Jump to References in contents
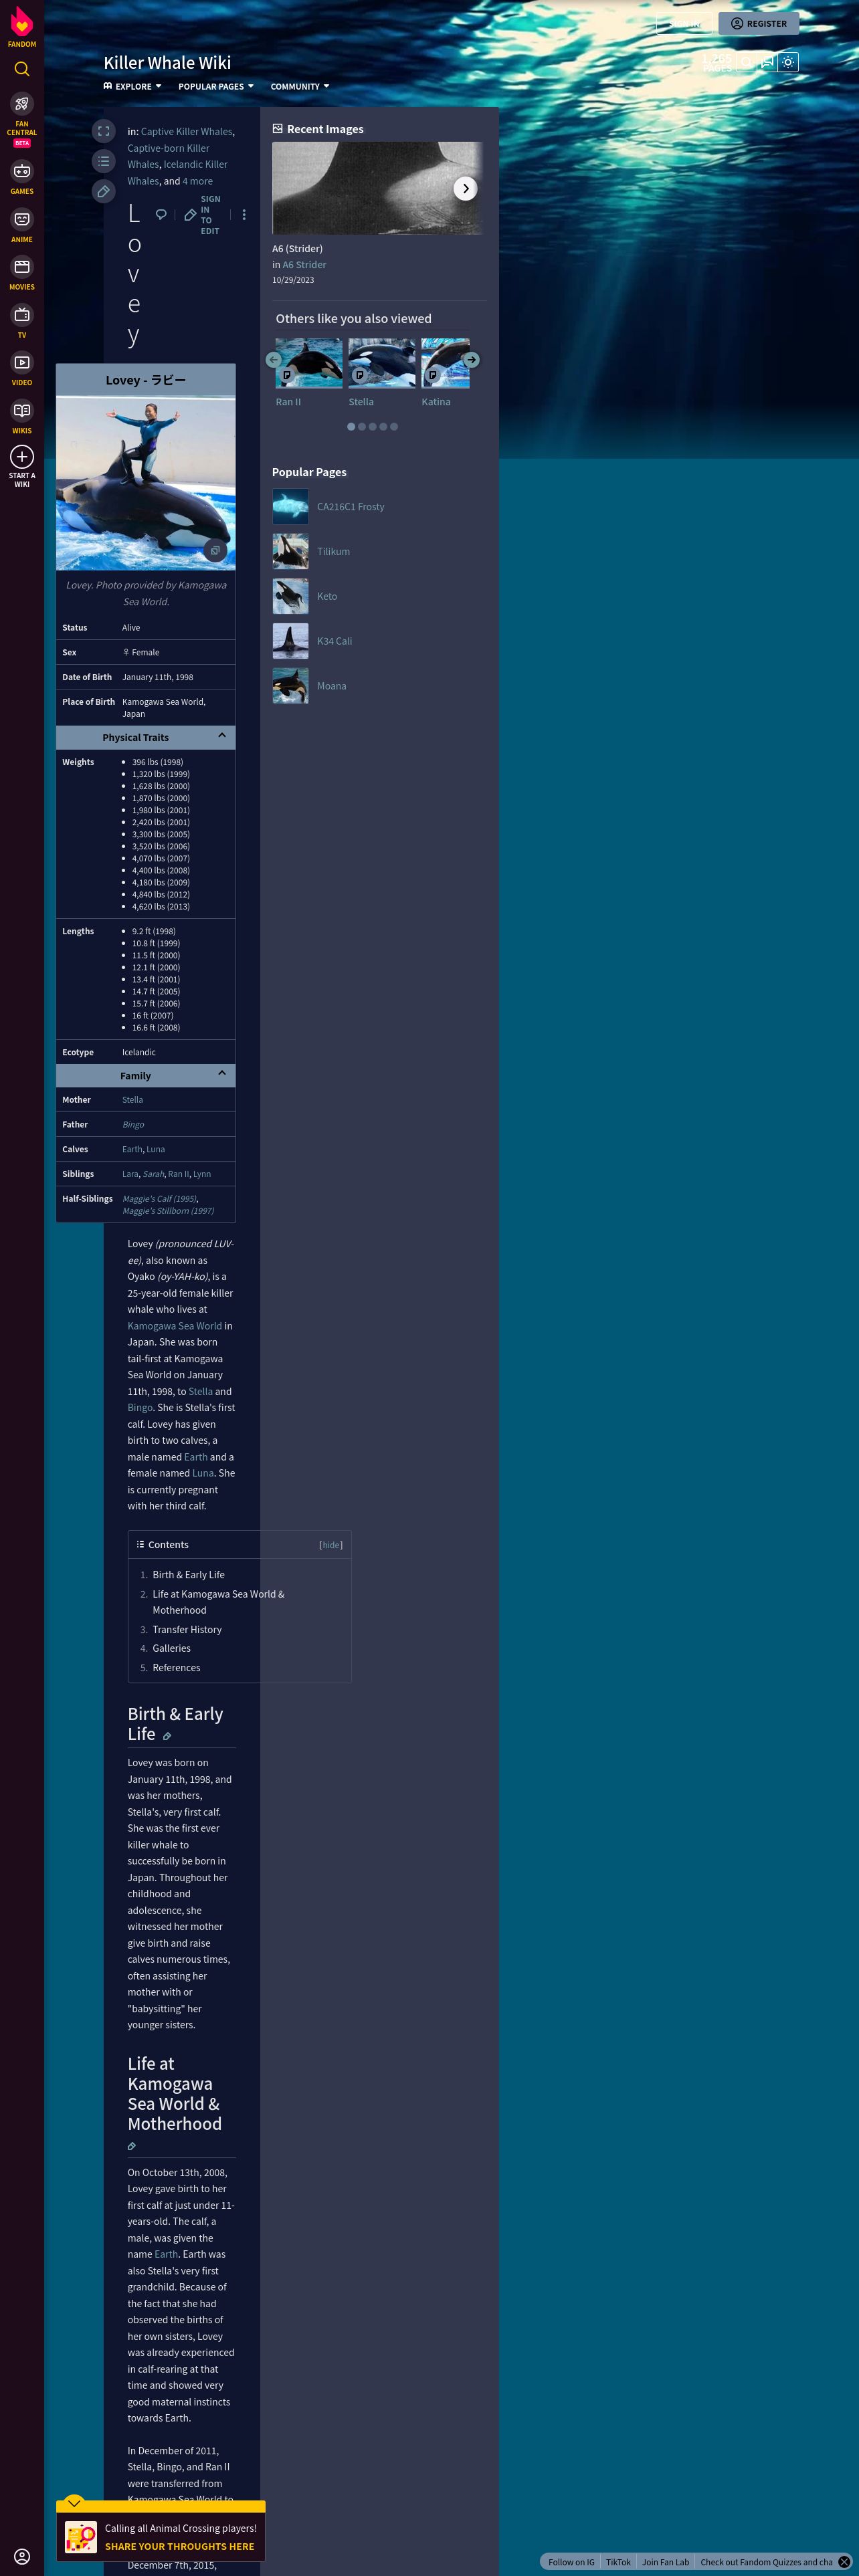Screen dimensions: 859x2576 click(x=176, y=1667)
